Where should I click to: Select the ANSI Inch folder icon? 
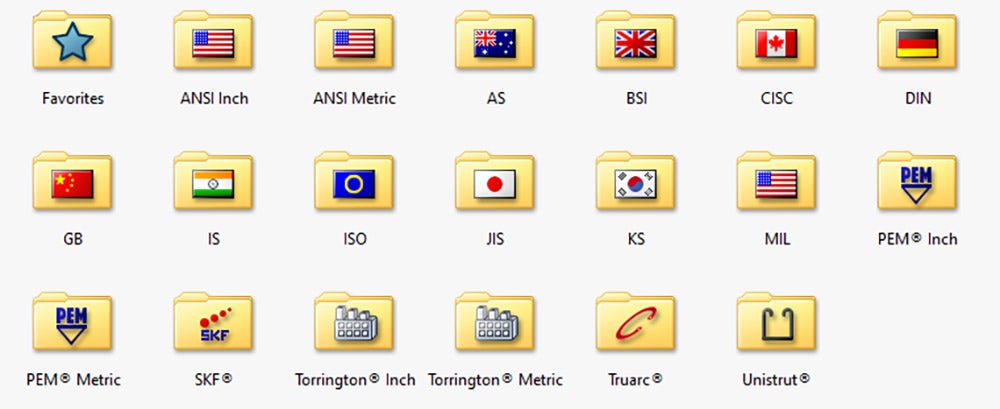212,43
